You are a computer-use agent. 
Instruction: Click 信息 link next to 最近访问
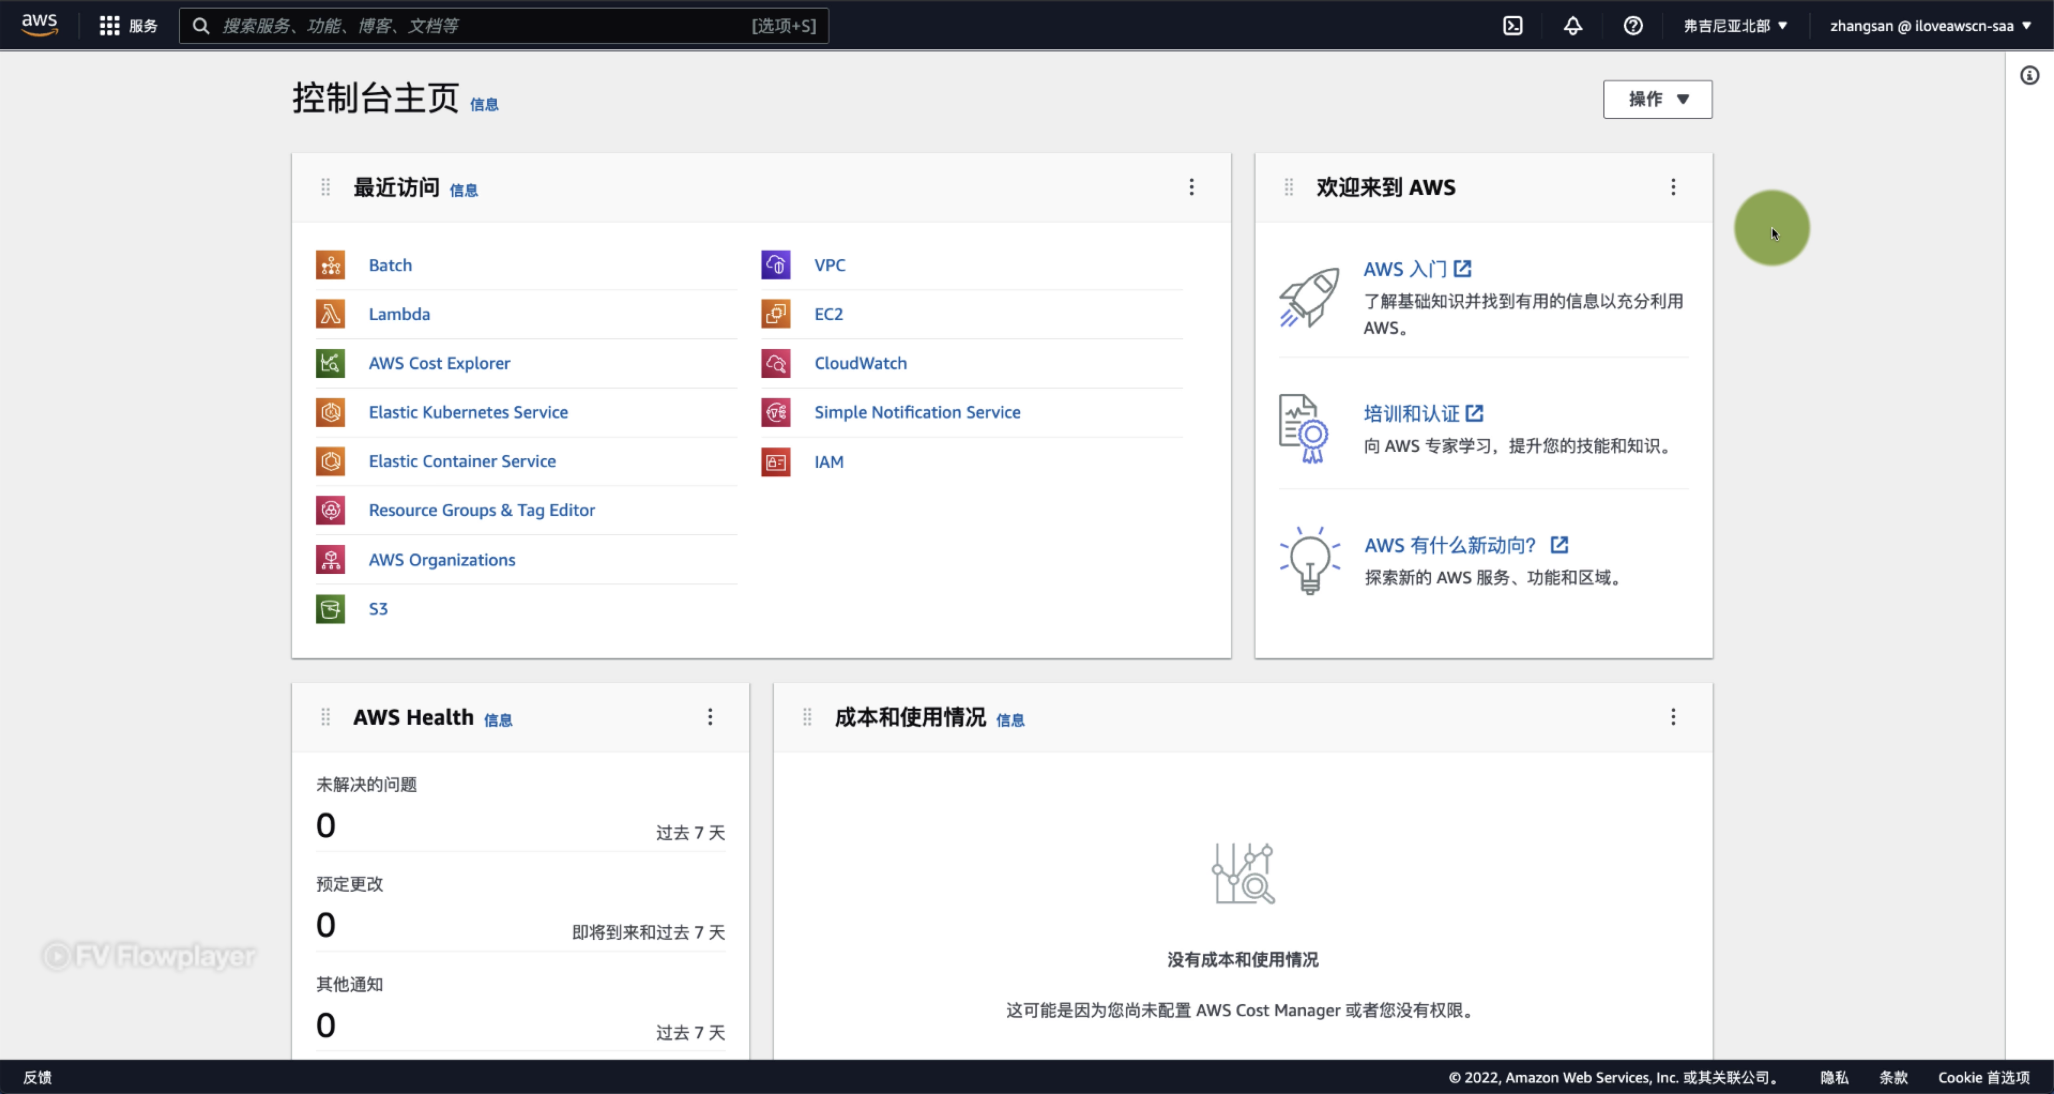pos(463,191)
